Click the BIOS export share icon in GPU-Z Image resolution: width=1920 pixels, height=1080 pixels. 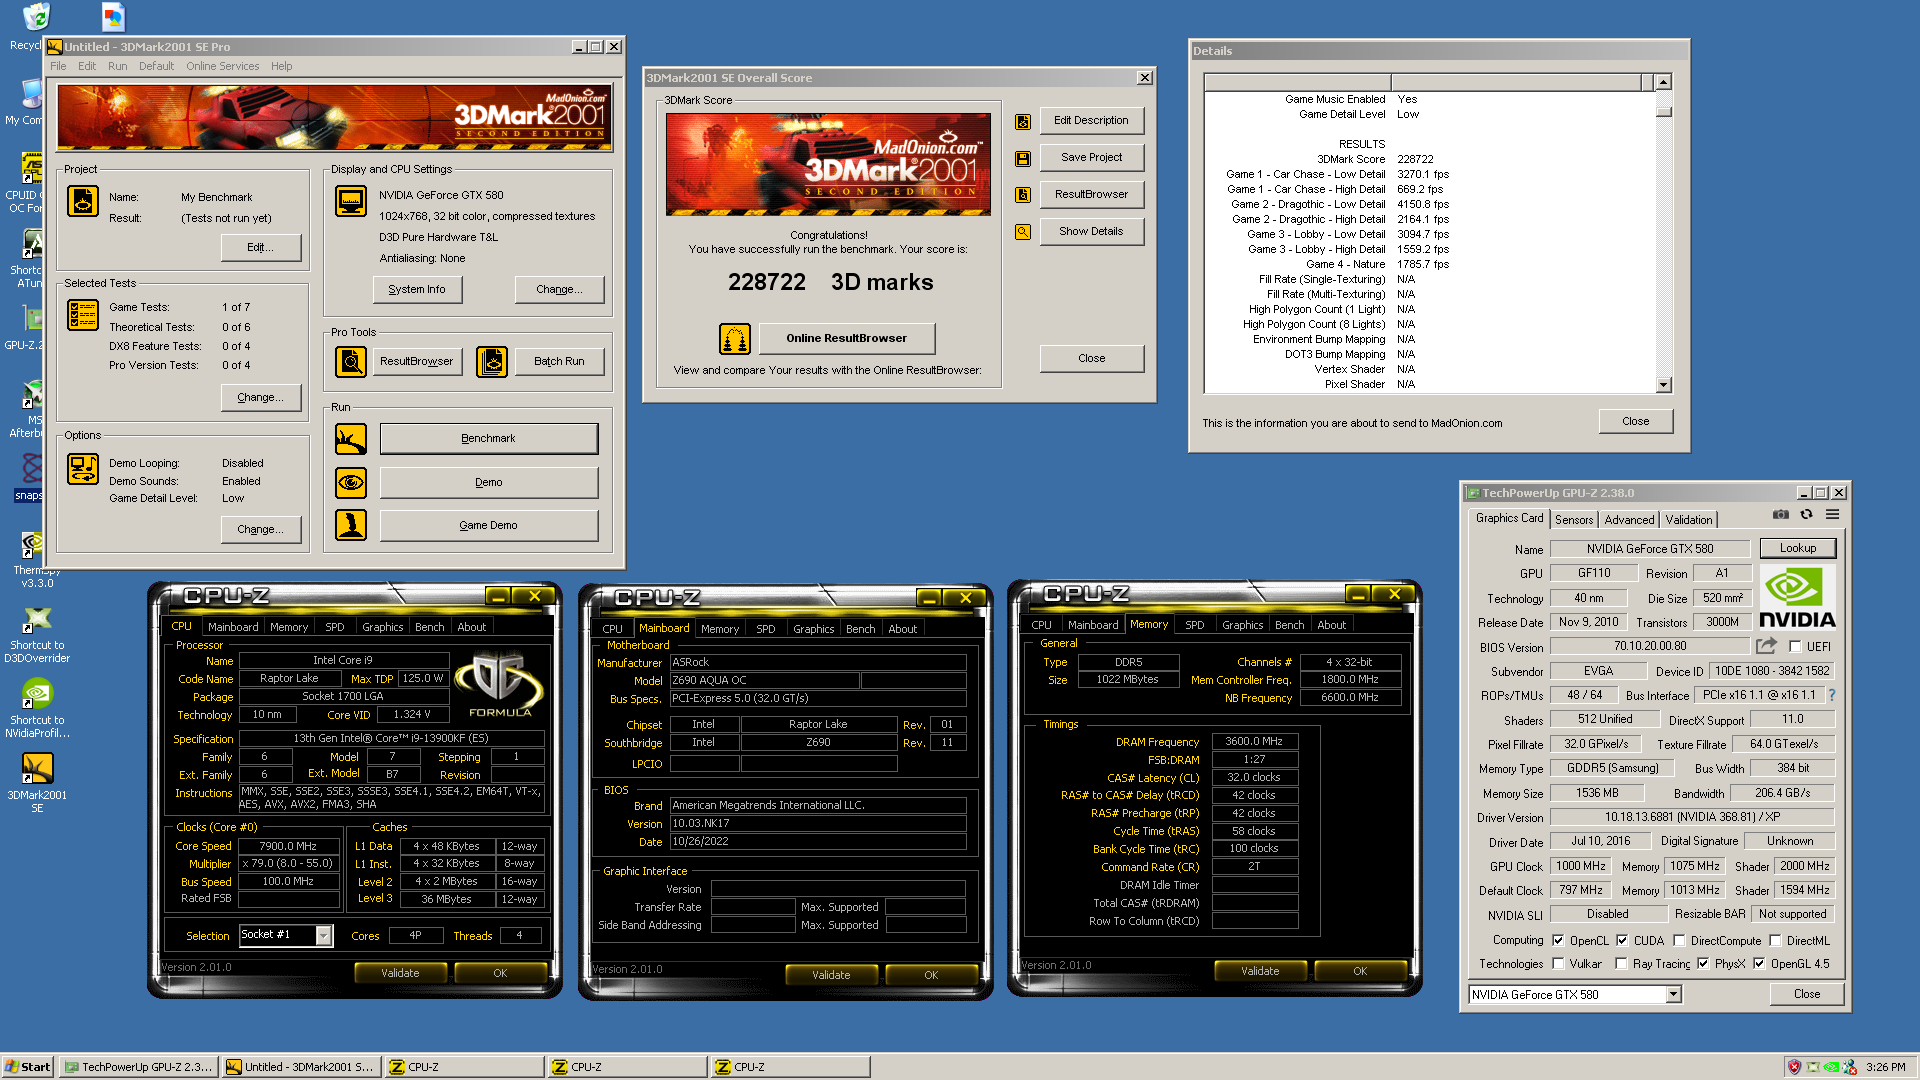[x=1766, y=646]
